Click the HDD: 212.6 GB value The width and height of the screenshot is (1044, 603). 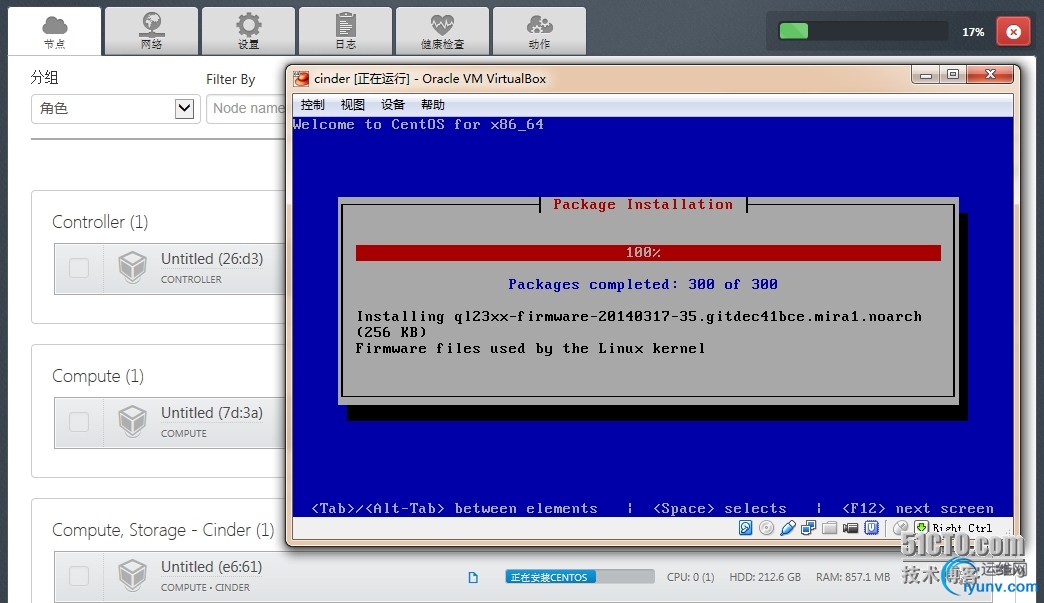click(764, 577)
